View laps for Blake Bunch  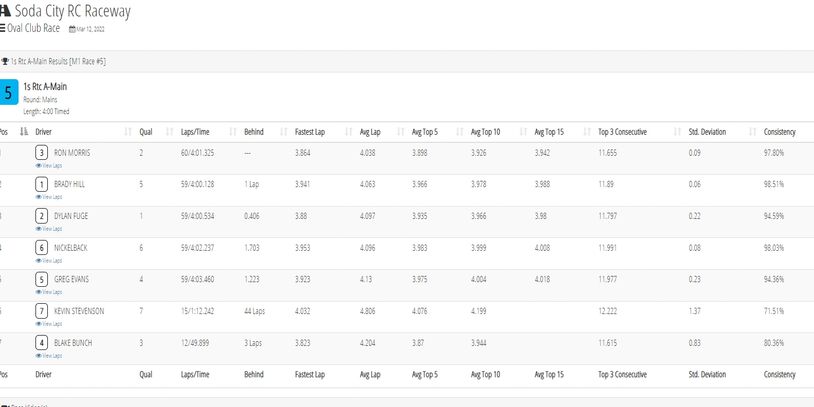(49, 356)
